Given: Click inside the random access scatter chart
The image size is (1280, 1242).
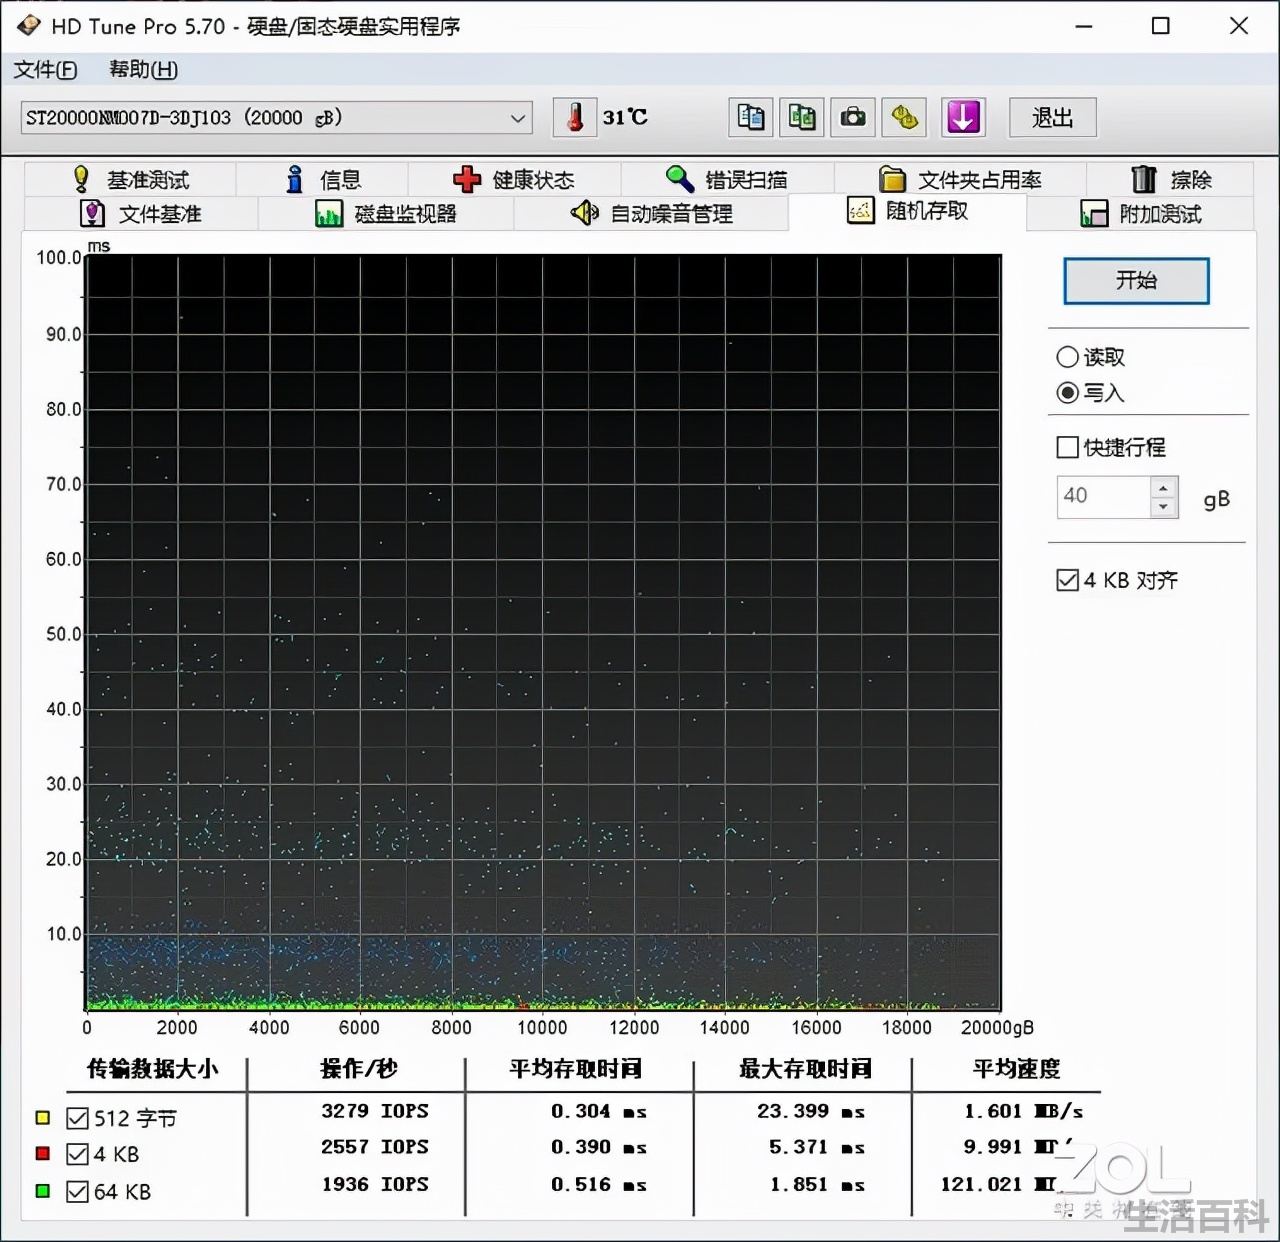Looking at the screenshot, I should (x=543, y=632).
